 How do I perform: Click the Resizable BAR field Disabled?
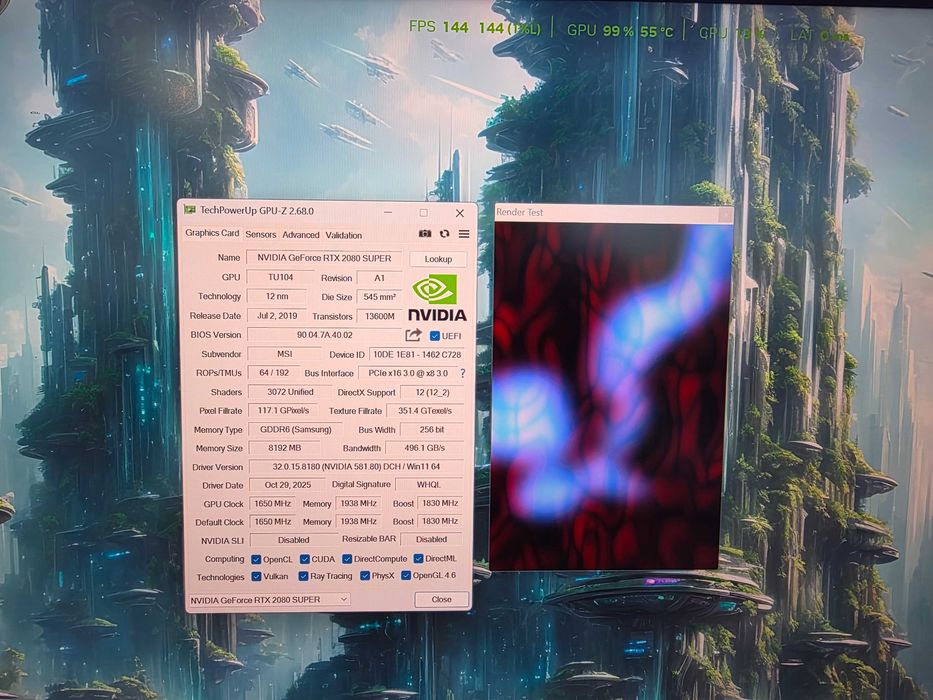point(431,539)
